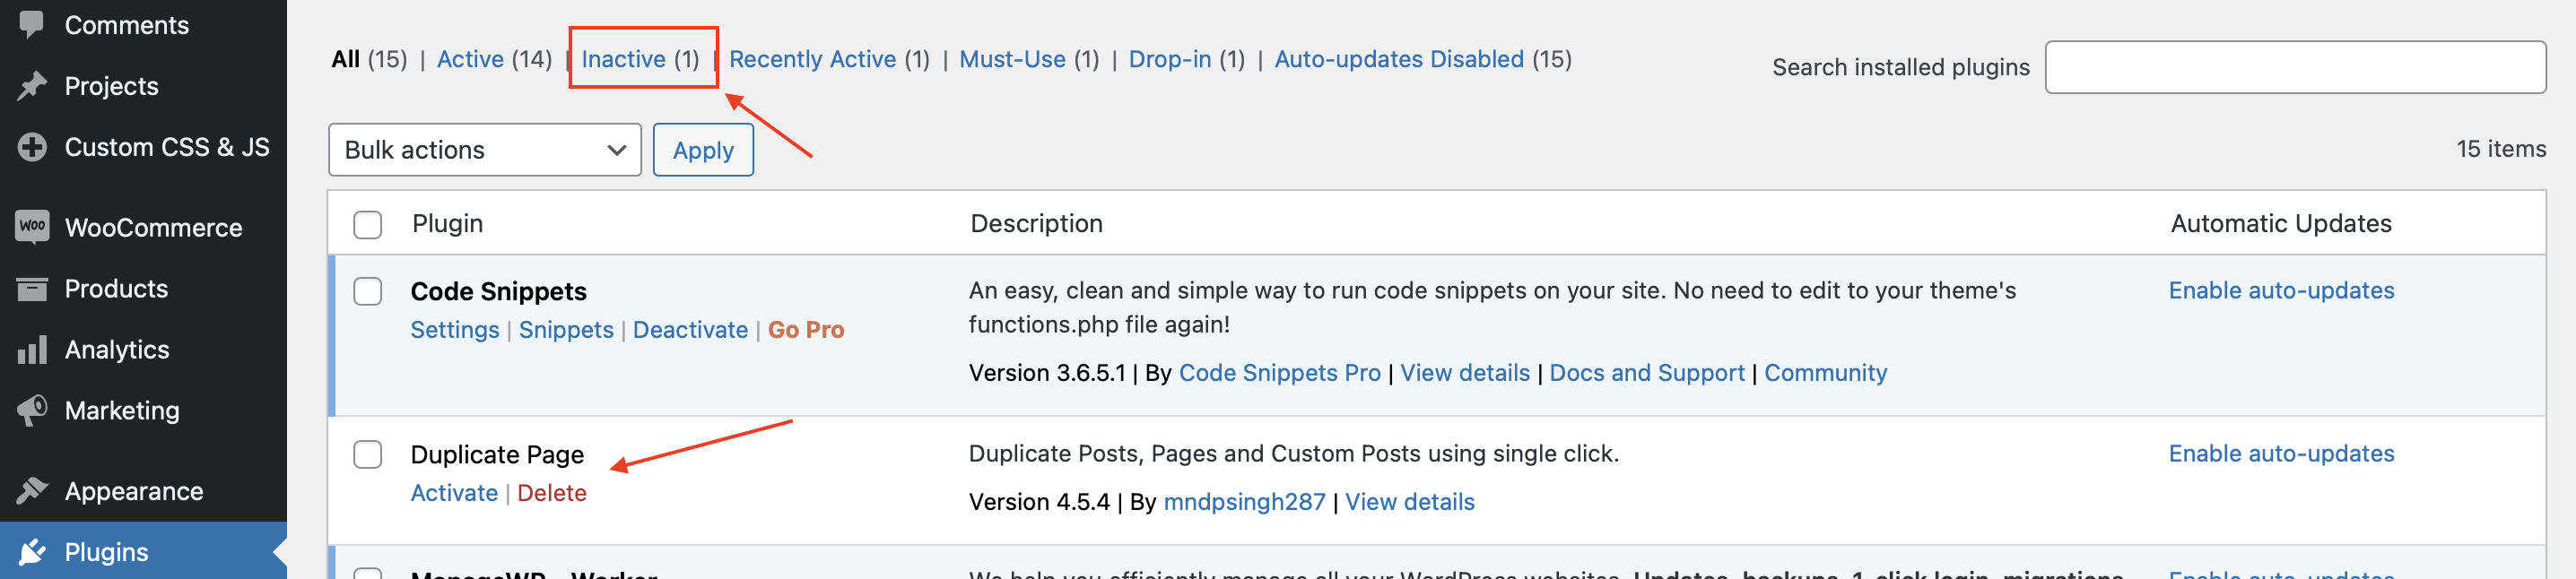Focus the Search installed plugins field

(x=2295, y=67)
